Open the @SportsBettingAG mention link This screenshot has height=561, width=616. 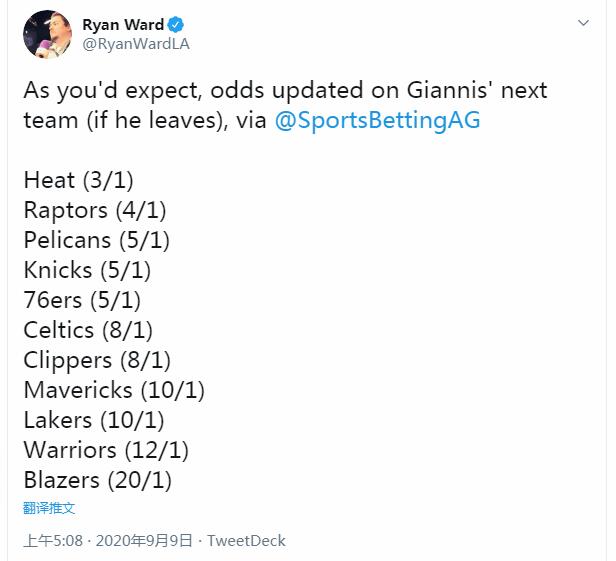[377, 120]
